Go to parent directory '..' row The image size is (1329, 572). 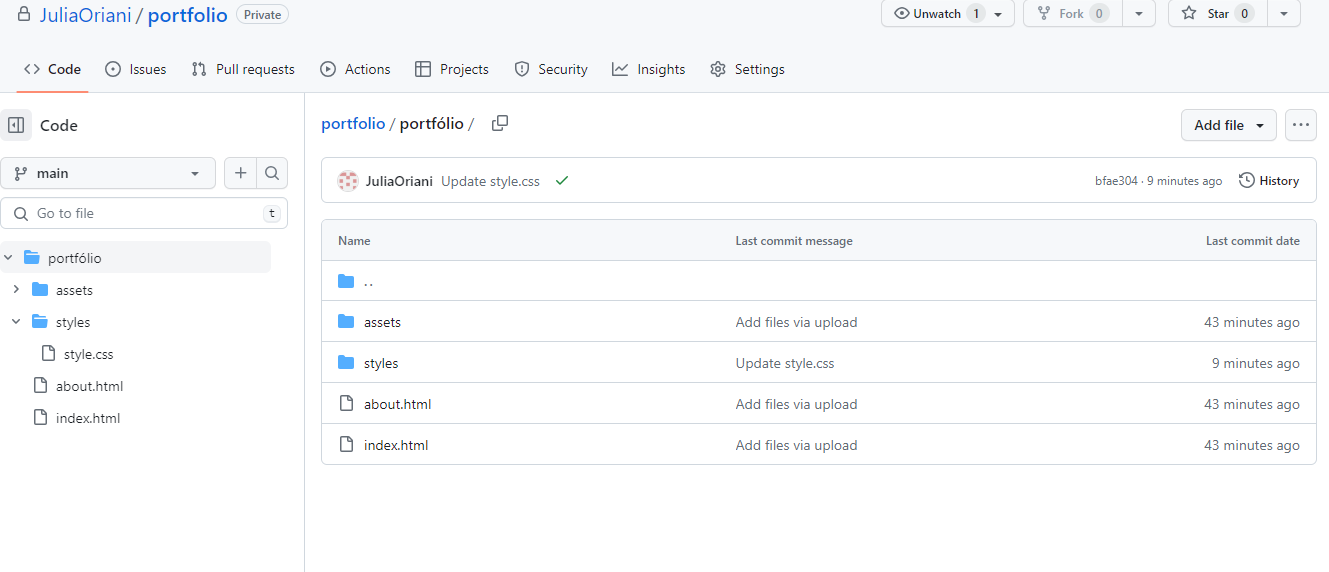(818, 281)
